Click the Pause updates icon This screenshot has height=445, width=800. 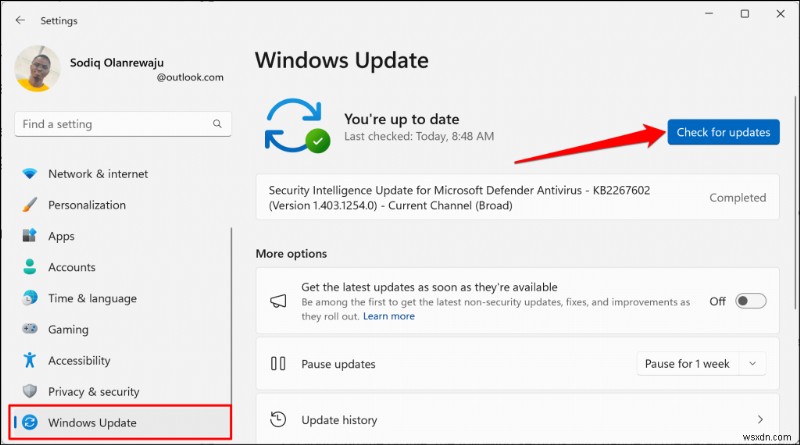pyautogui.click(x=278, y=364)
